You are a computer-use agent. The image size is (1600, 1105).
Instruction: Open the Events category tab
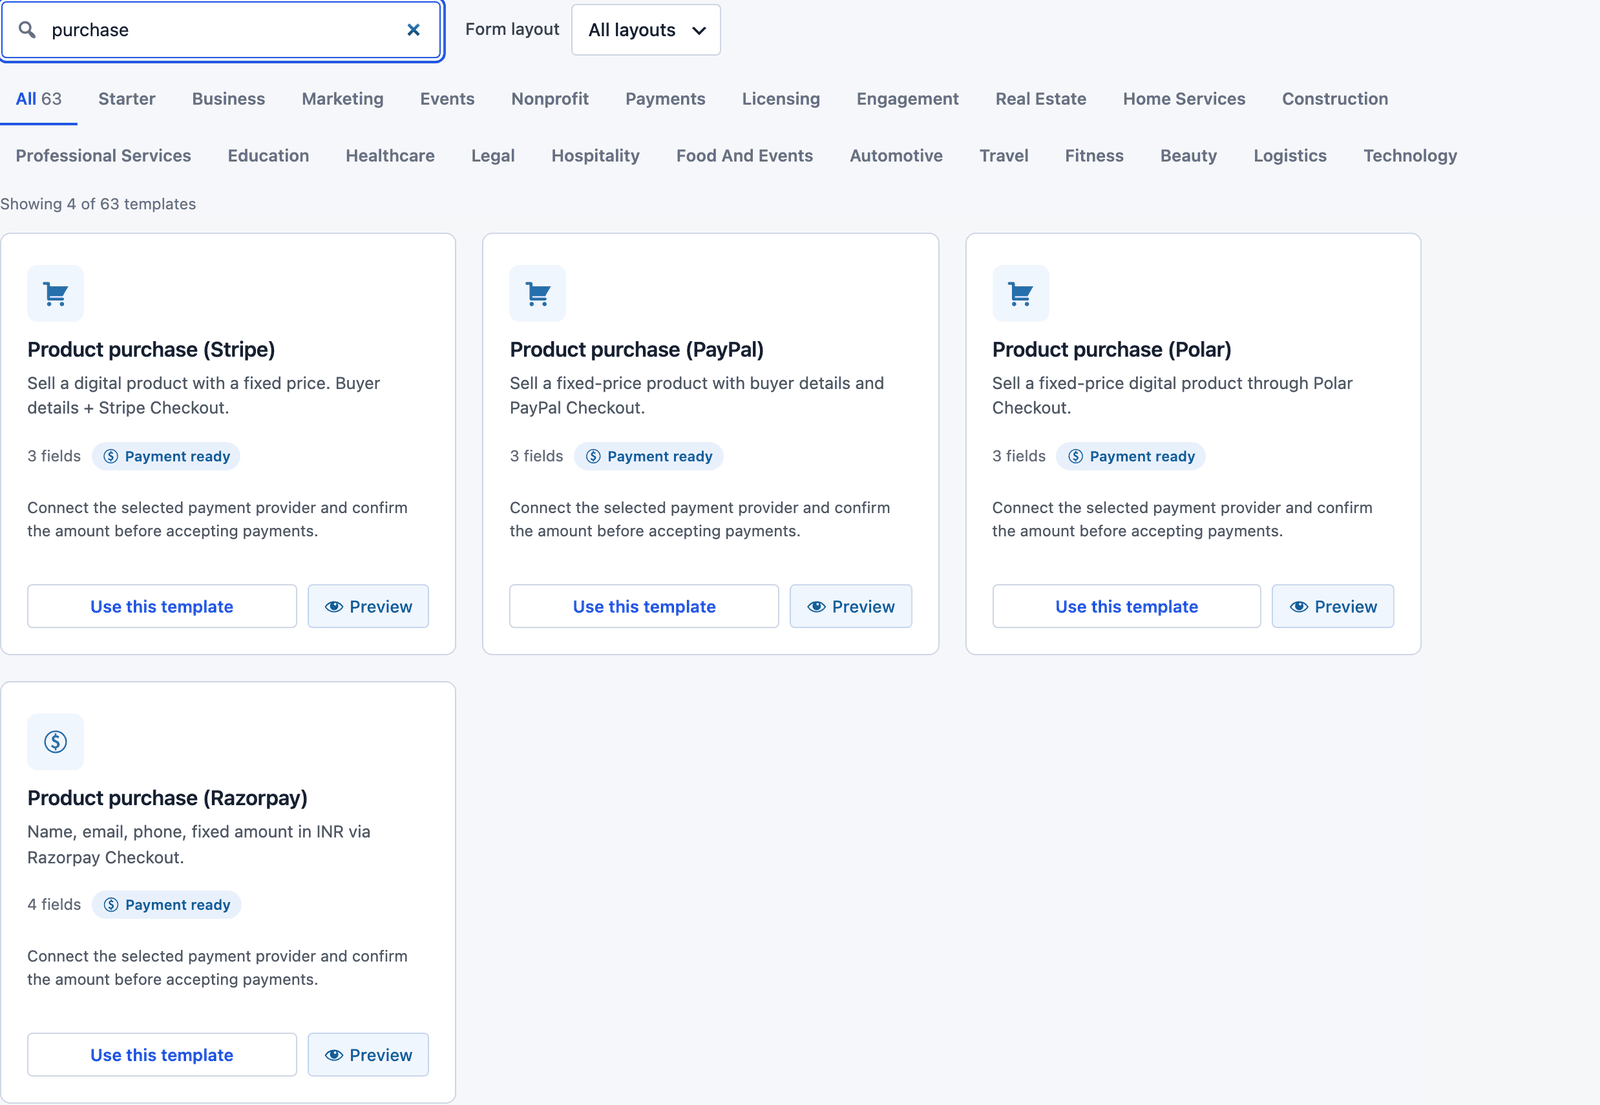(447, 99)
